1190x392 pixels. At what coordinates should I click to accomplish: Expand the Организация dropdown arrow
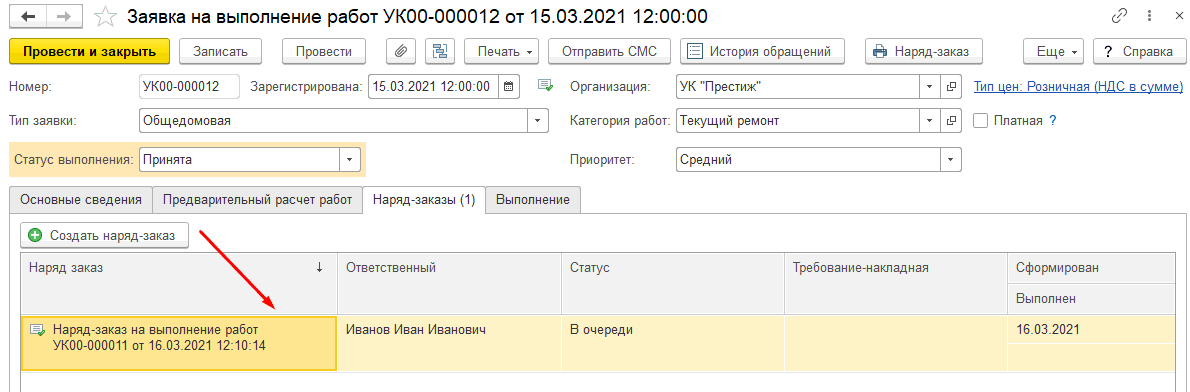(x=930, y=86)
